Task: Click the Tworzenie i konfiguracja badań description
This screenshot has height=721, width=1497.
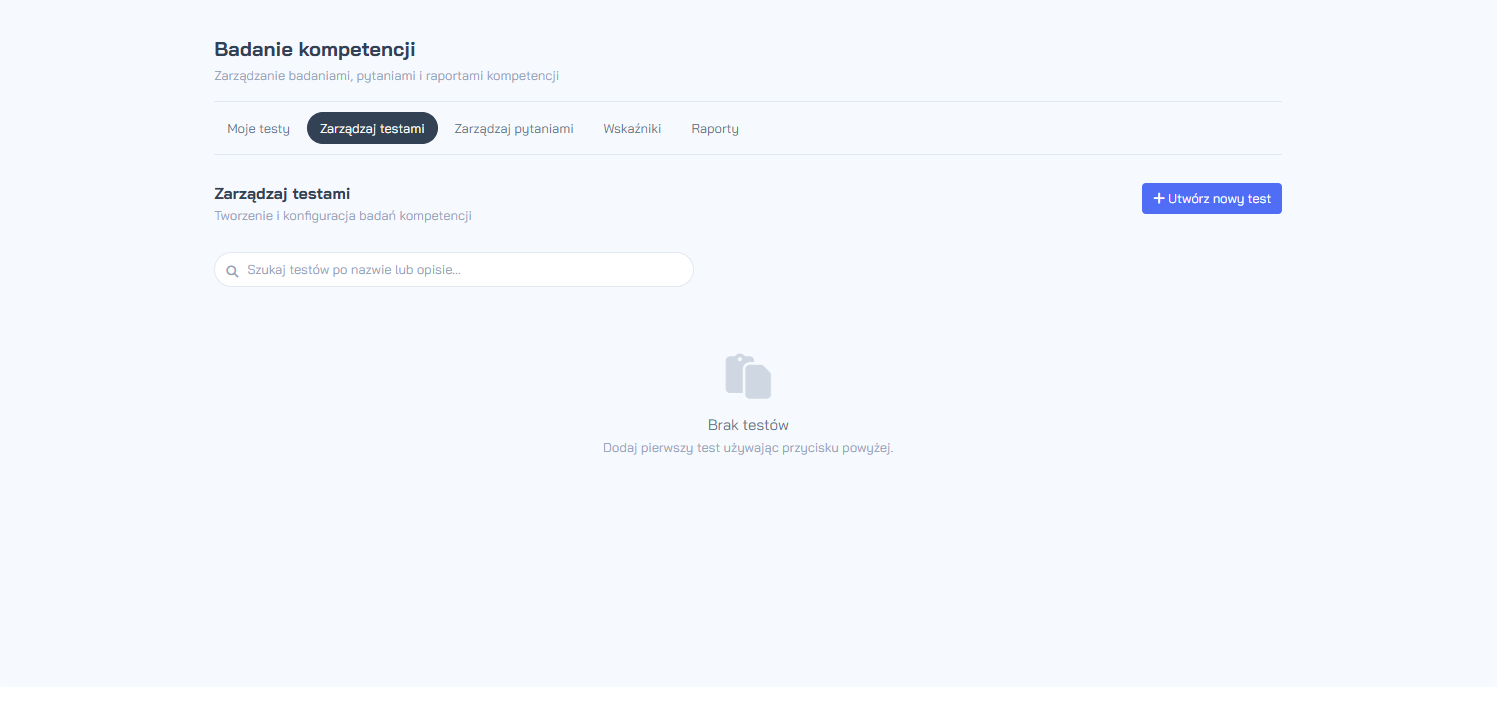Action: 343,216
